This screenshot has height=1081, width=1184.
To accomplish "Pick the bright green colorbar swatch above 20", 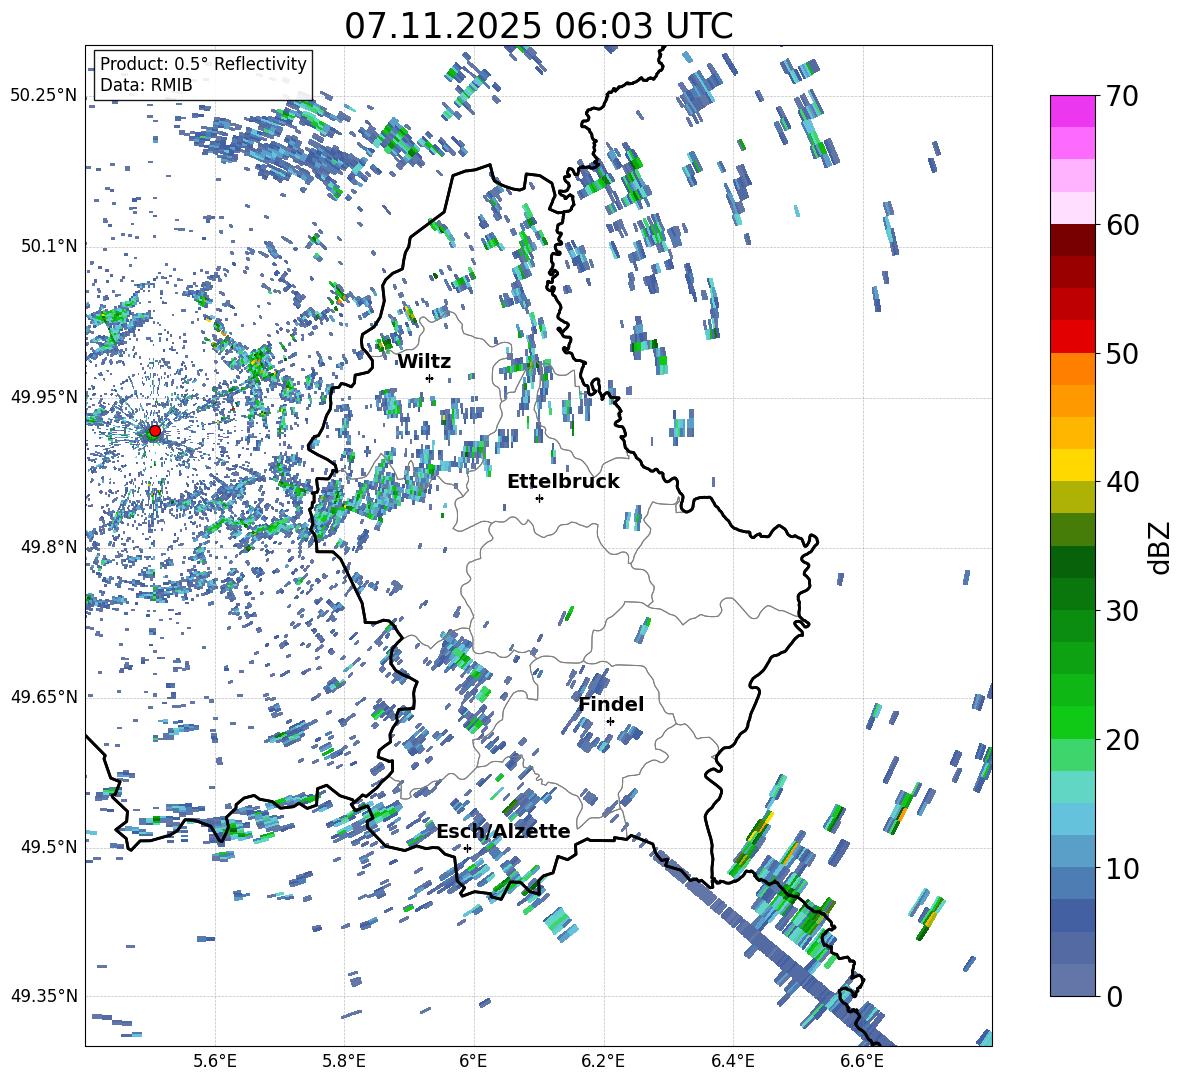I will coord(1072,722).
